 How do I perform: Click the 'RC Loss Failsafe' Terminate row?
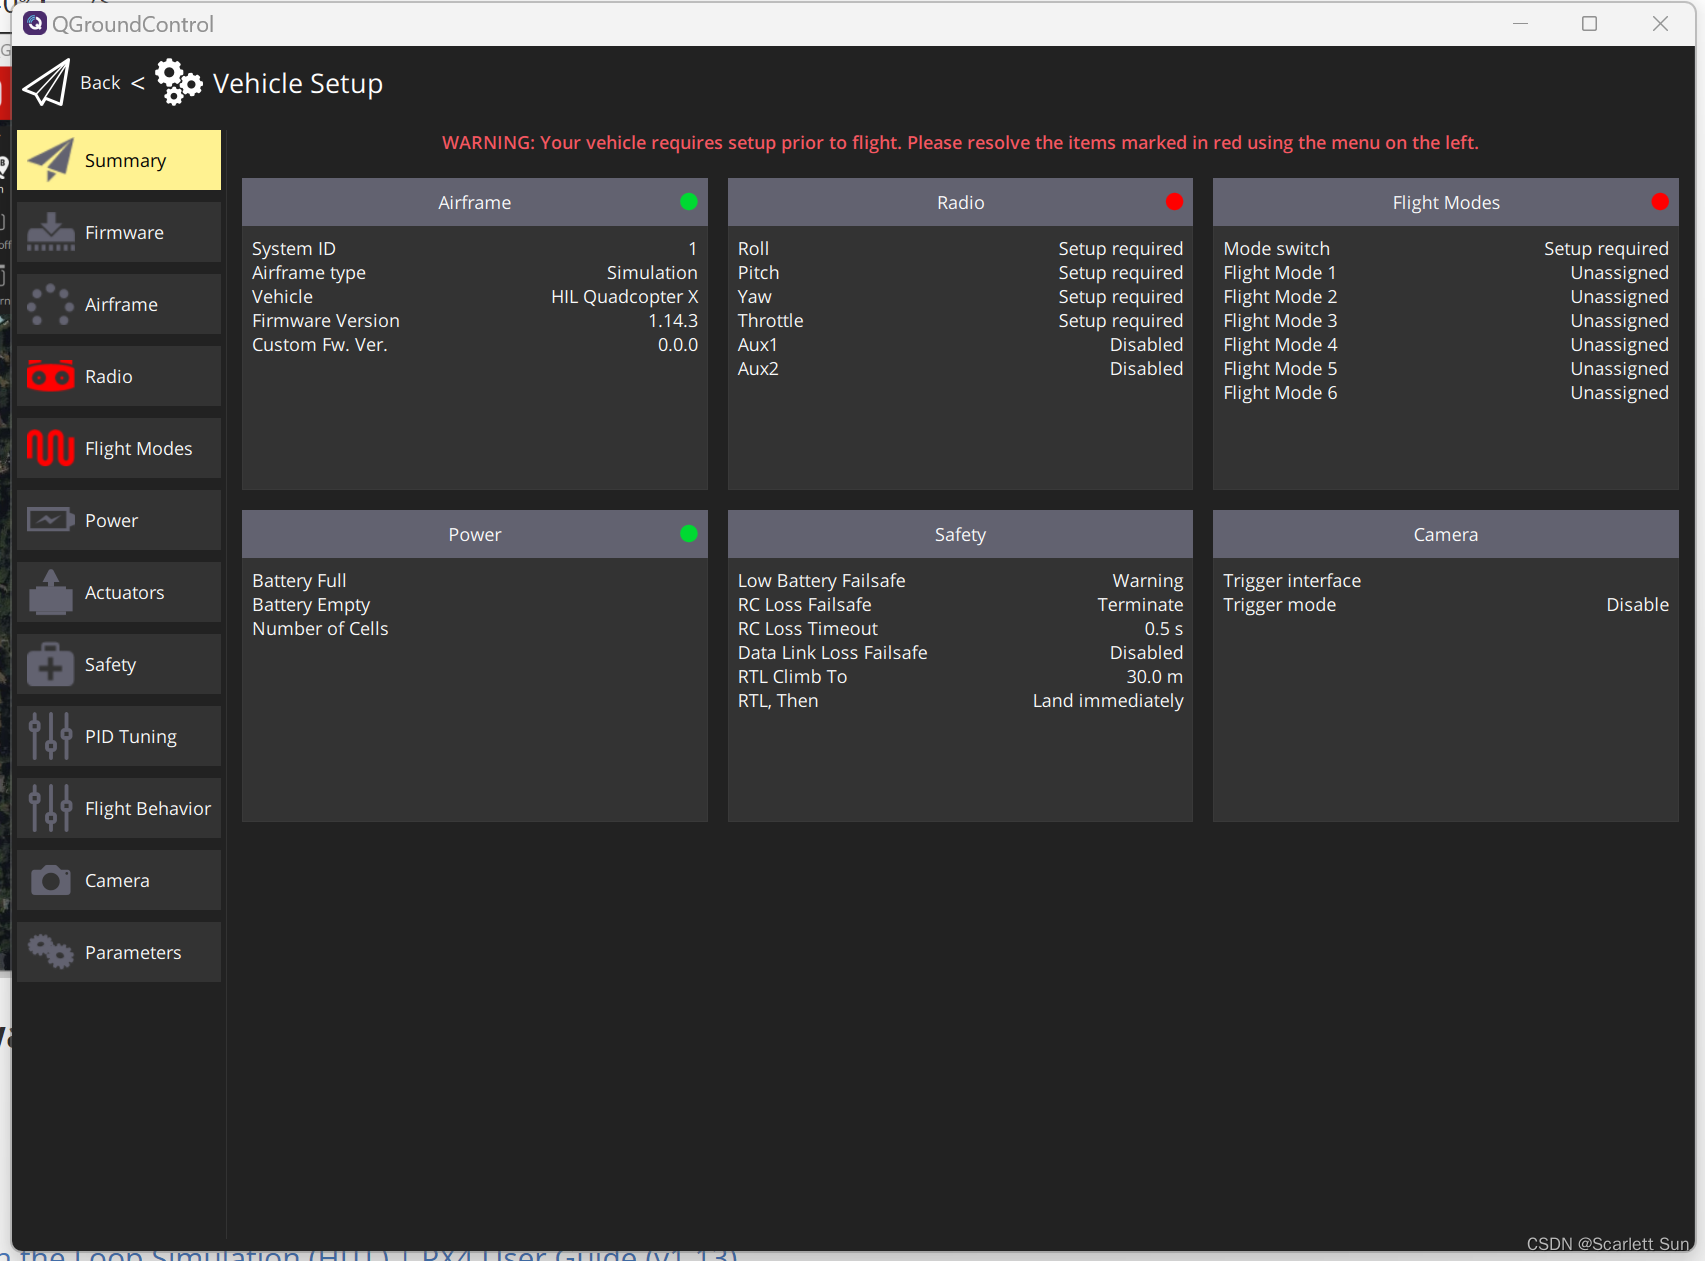[960, 605]
